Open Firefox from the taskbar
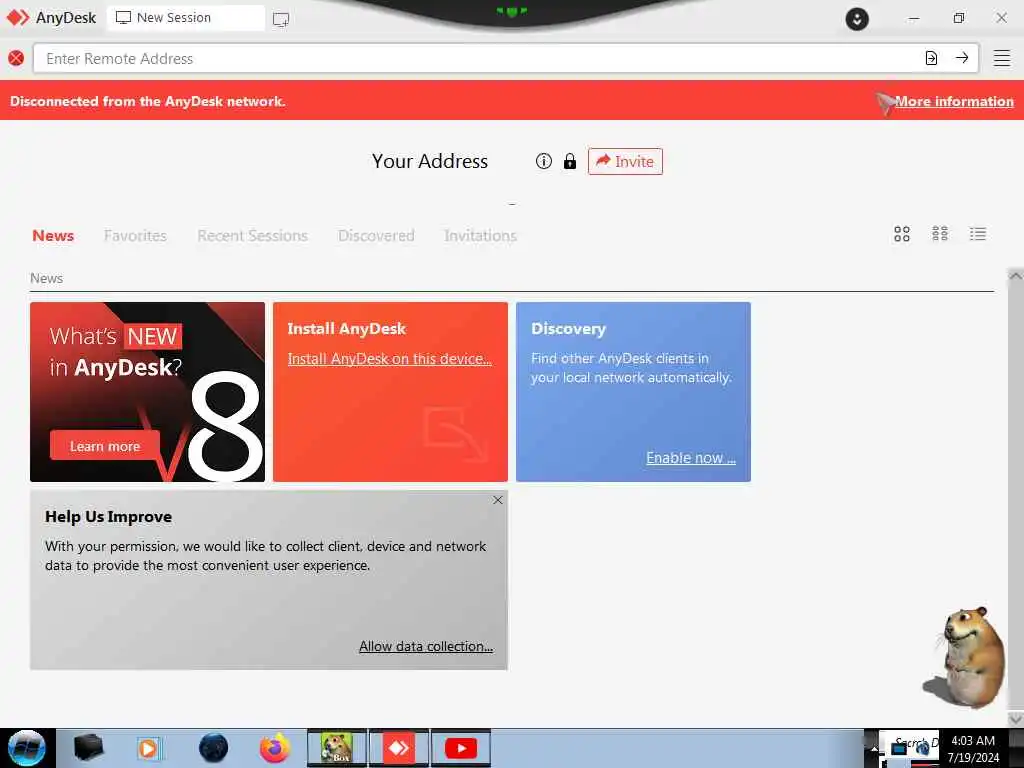This screenshot has height=768, width=1024. point(275,748)
